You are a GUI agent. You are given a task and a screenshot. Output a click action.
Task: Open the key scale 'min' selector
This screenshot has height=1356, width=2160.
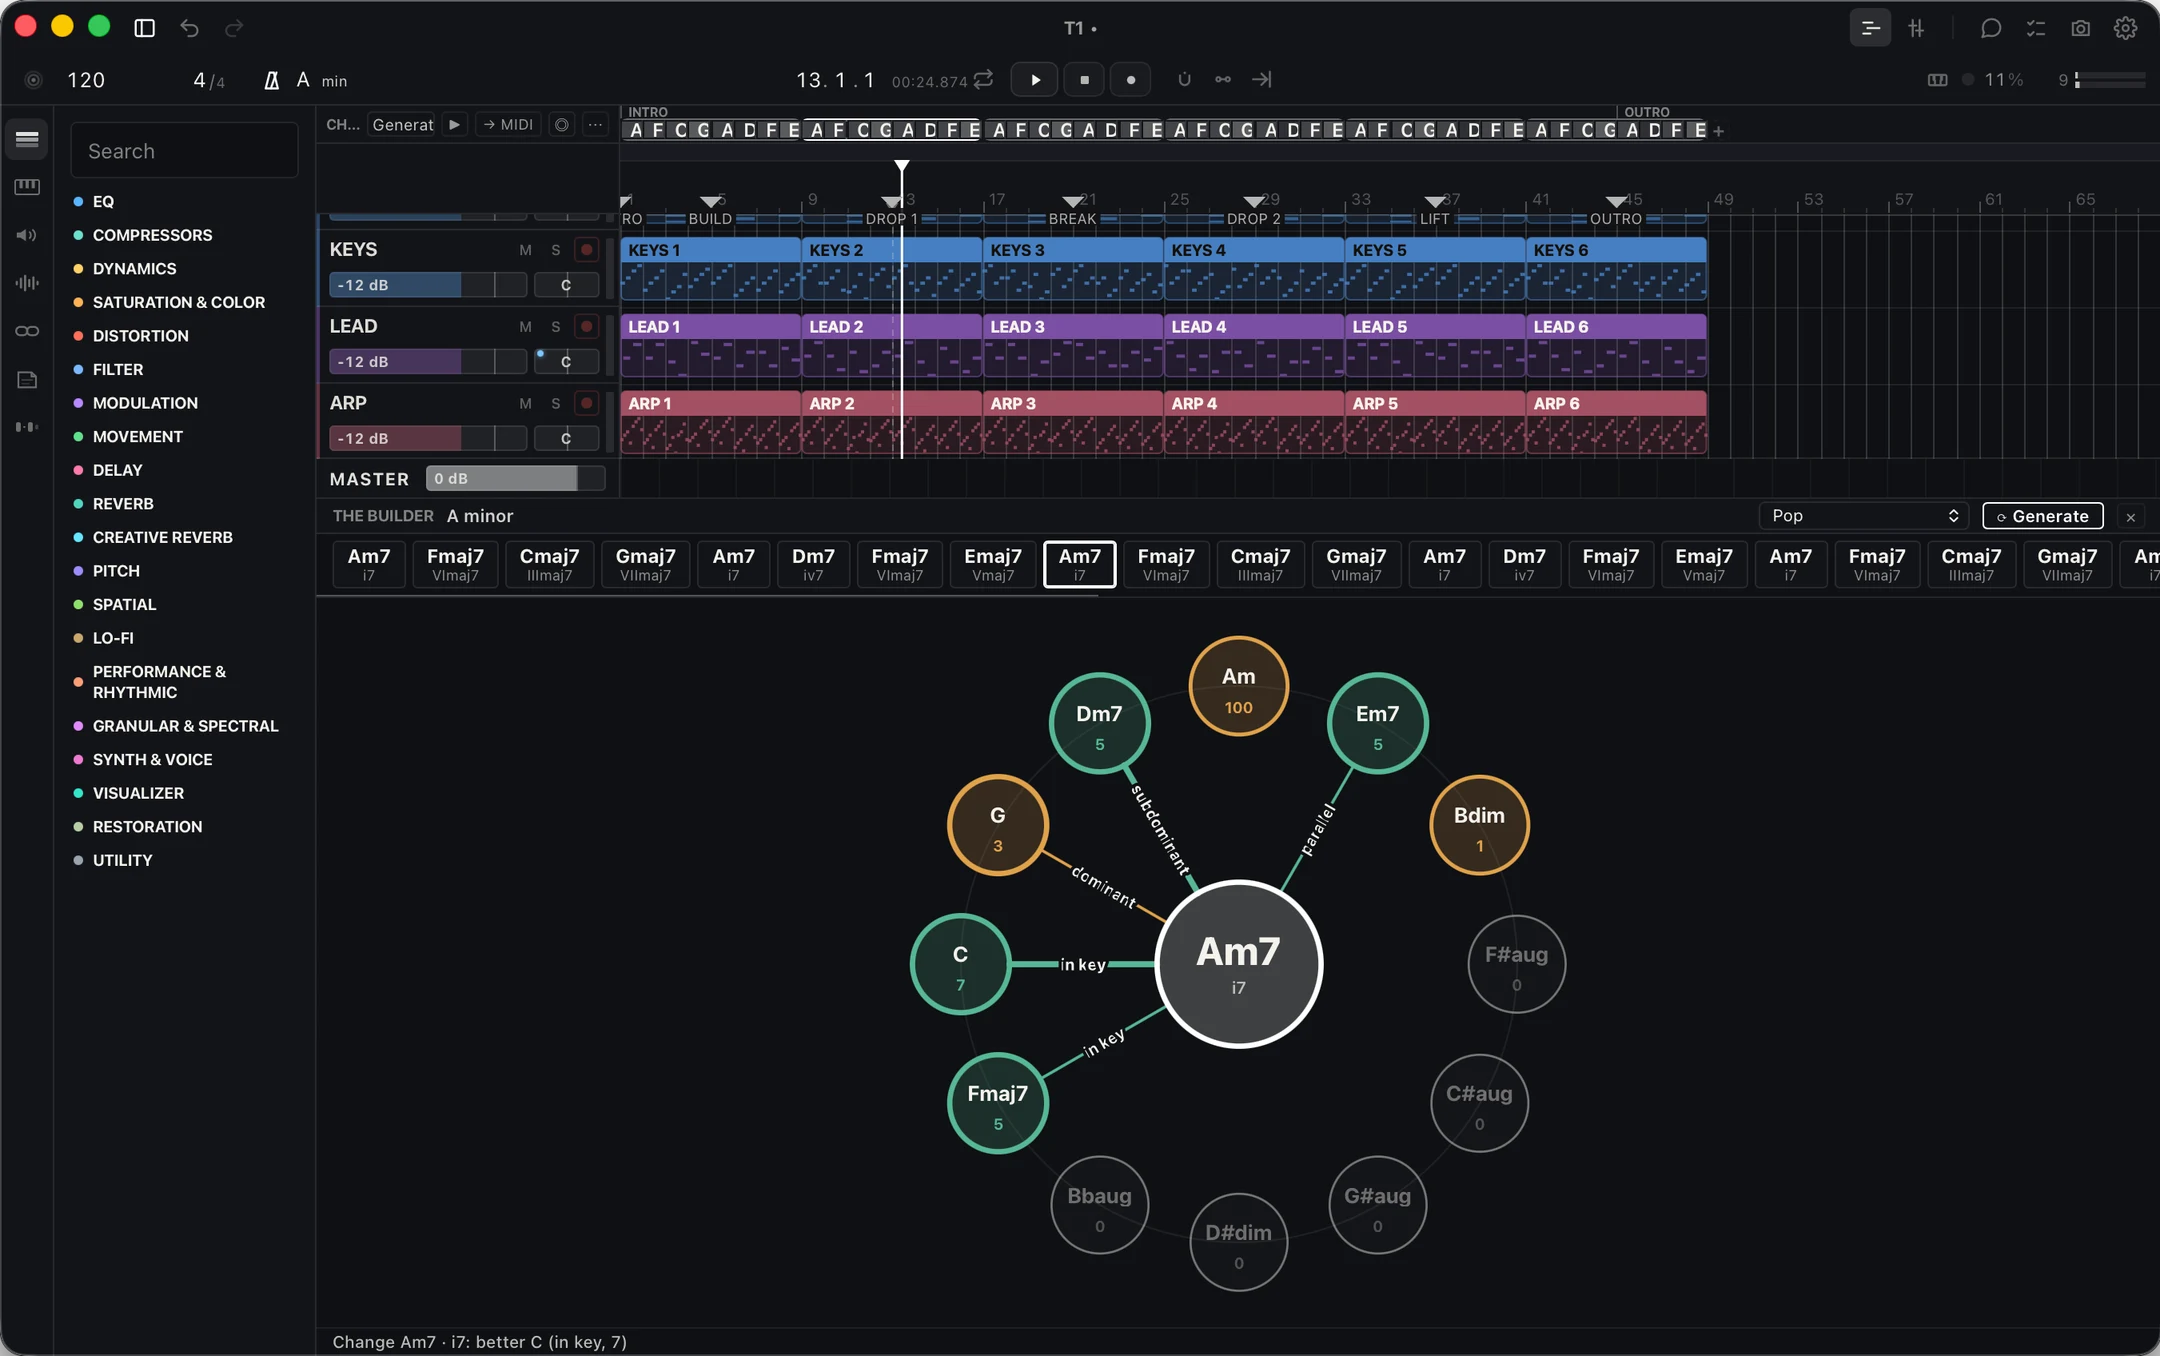334,81
